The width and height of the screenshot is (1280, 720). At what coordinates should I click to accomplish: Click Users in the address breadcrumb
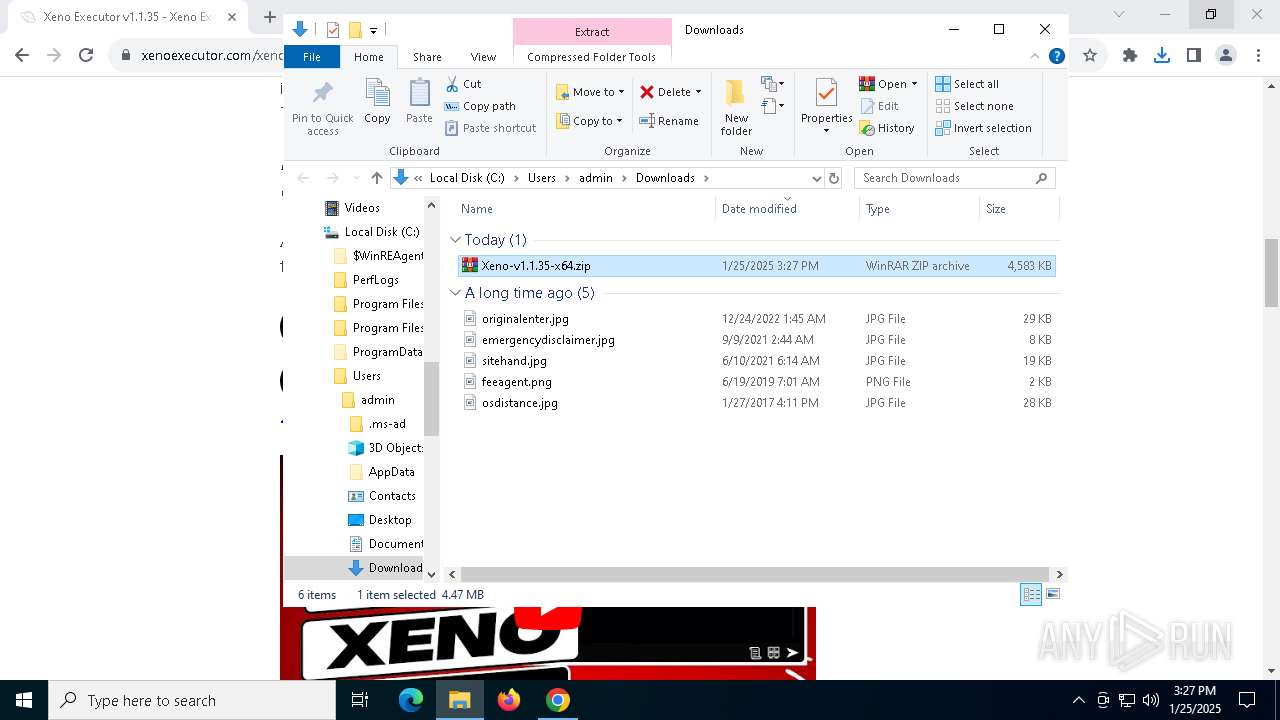[x=541, y=178]
